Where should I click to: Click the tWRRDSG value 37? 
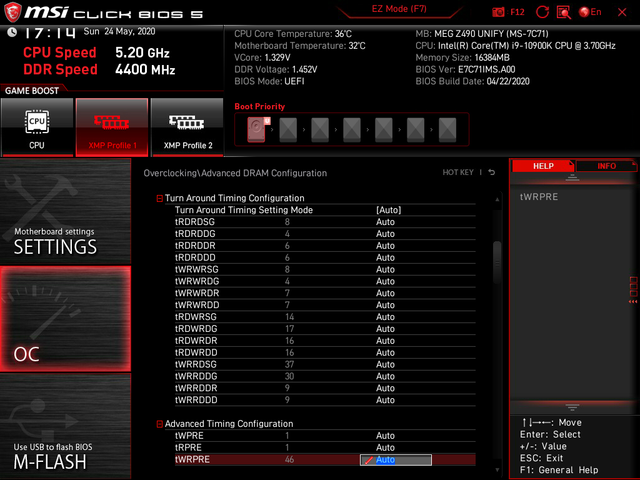289,364
